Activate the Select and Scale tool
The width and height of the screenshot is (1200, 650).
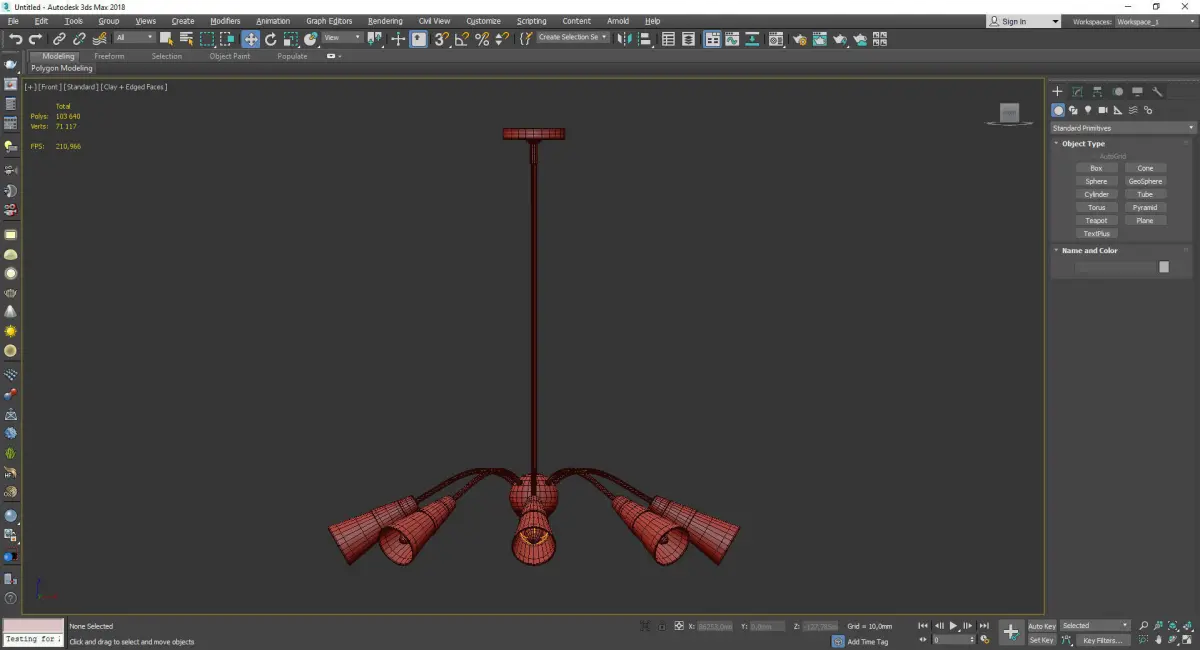click(x=290, y=39)
